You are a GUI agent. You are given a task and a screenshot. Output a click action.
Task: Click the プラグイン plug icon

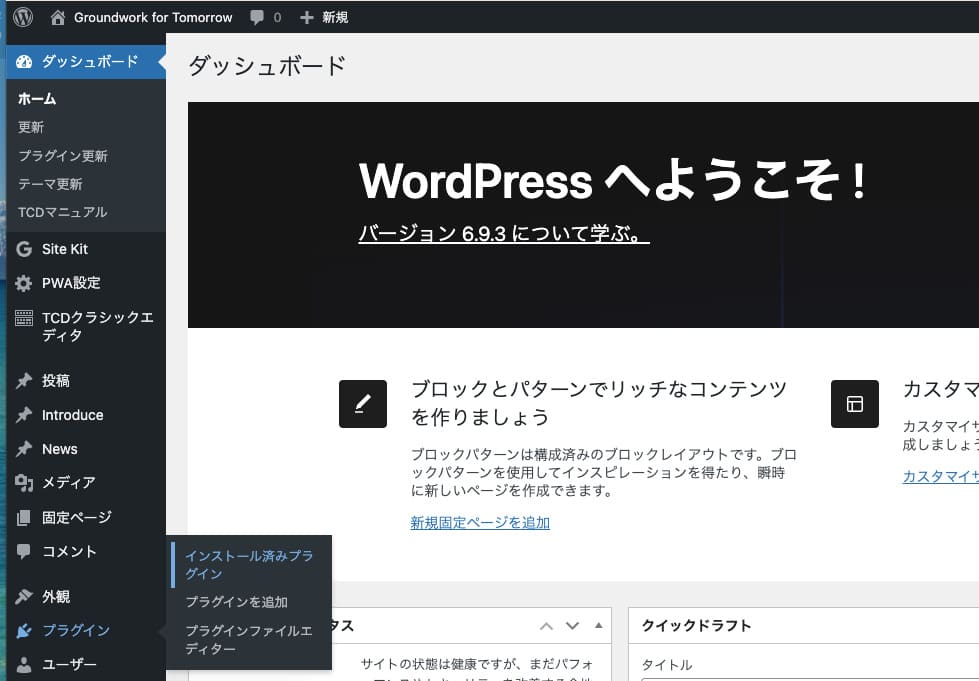(23, 630)
